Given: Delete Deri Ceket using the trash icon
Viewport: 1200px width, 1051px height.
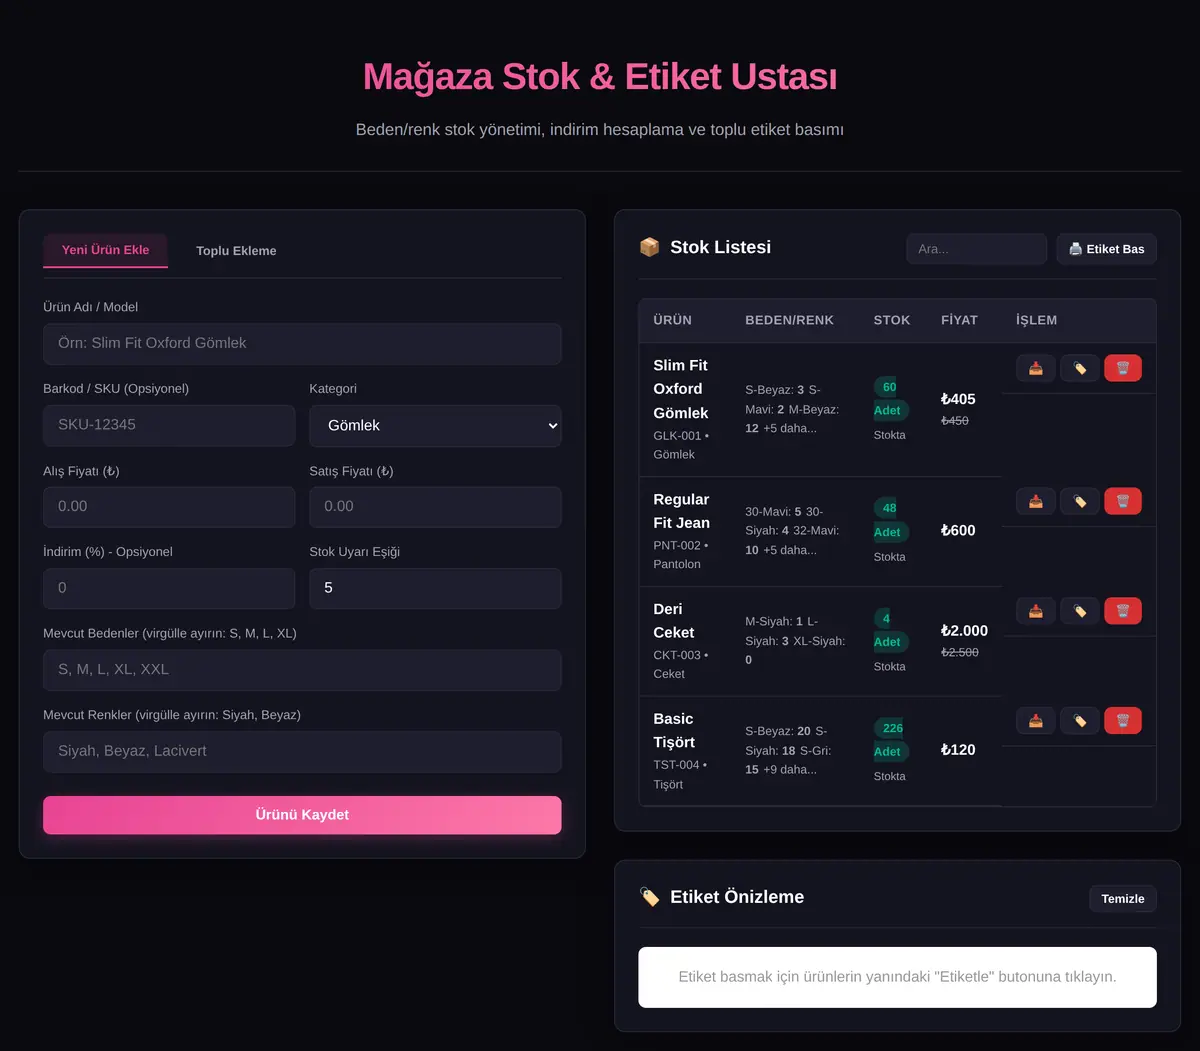Looking at the screenshot, I should pyautogui.click(x=1123, y=611).
